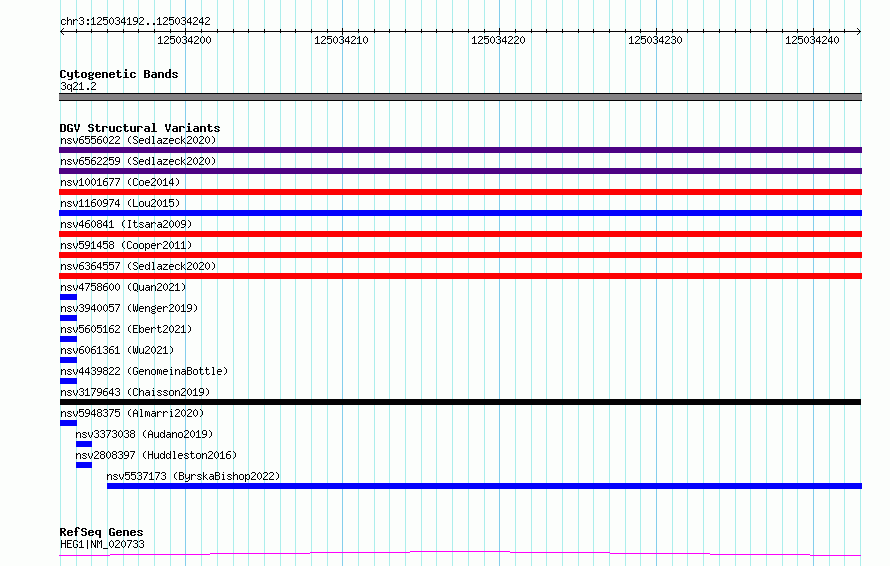Select the short blue bar under nsv3373038
Image resolution: width=890 pixels, height=566 pixels.
point(84,444)
